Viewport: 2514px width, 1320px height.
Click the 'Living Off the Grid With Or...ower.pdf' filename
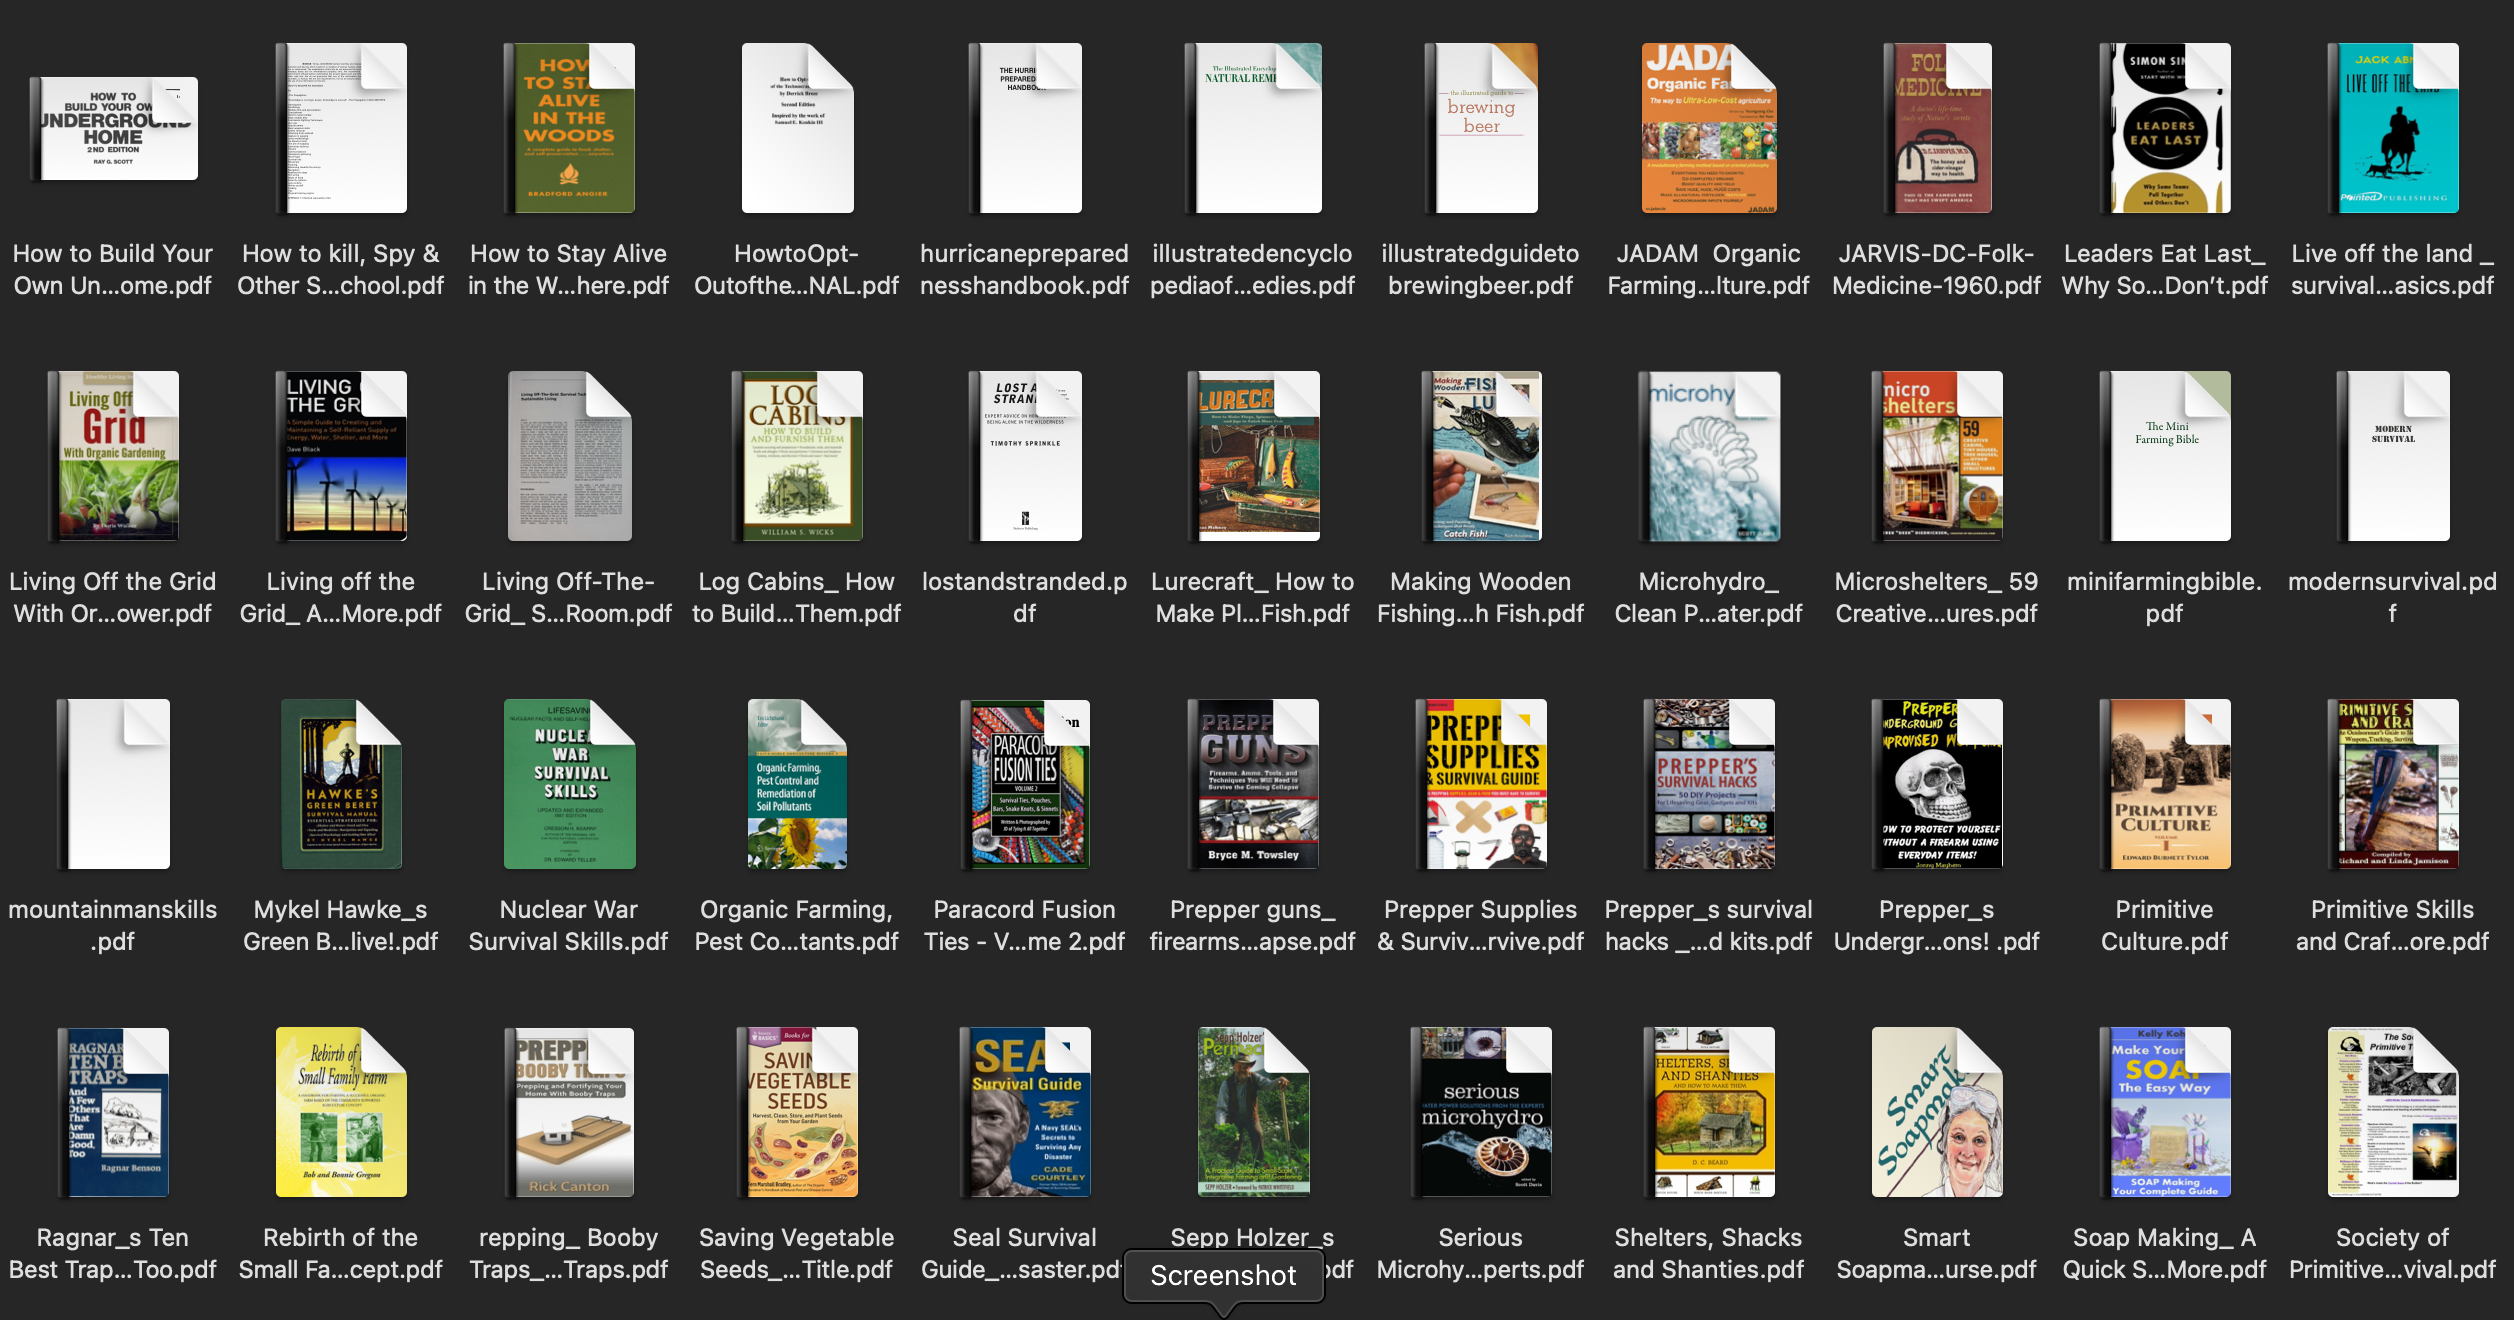point(113,598)
